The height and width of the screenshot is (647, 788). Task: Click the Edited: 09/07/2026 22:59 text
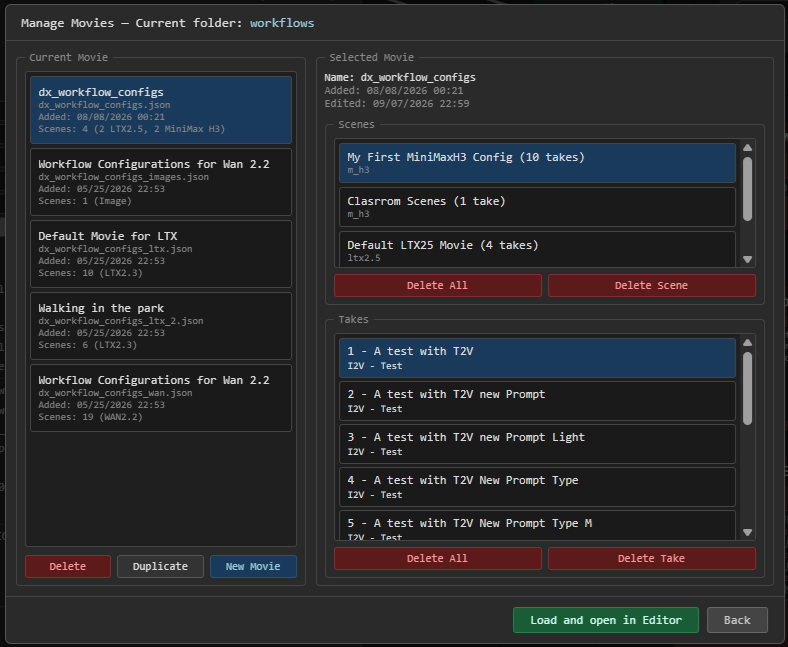click(x=397, y=104)
